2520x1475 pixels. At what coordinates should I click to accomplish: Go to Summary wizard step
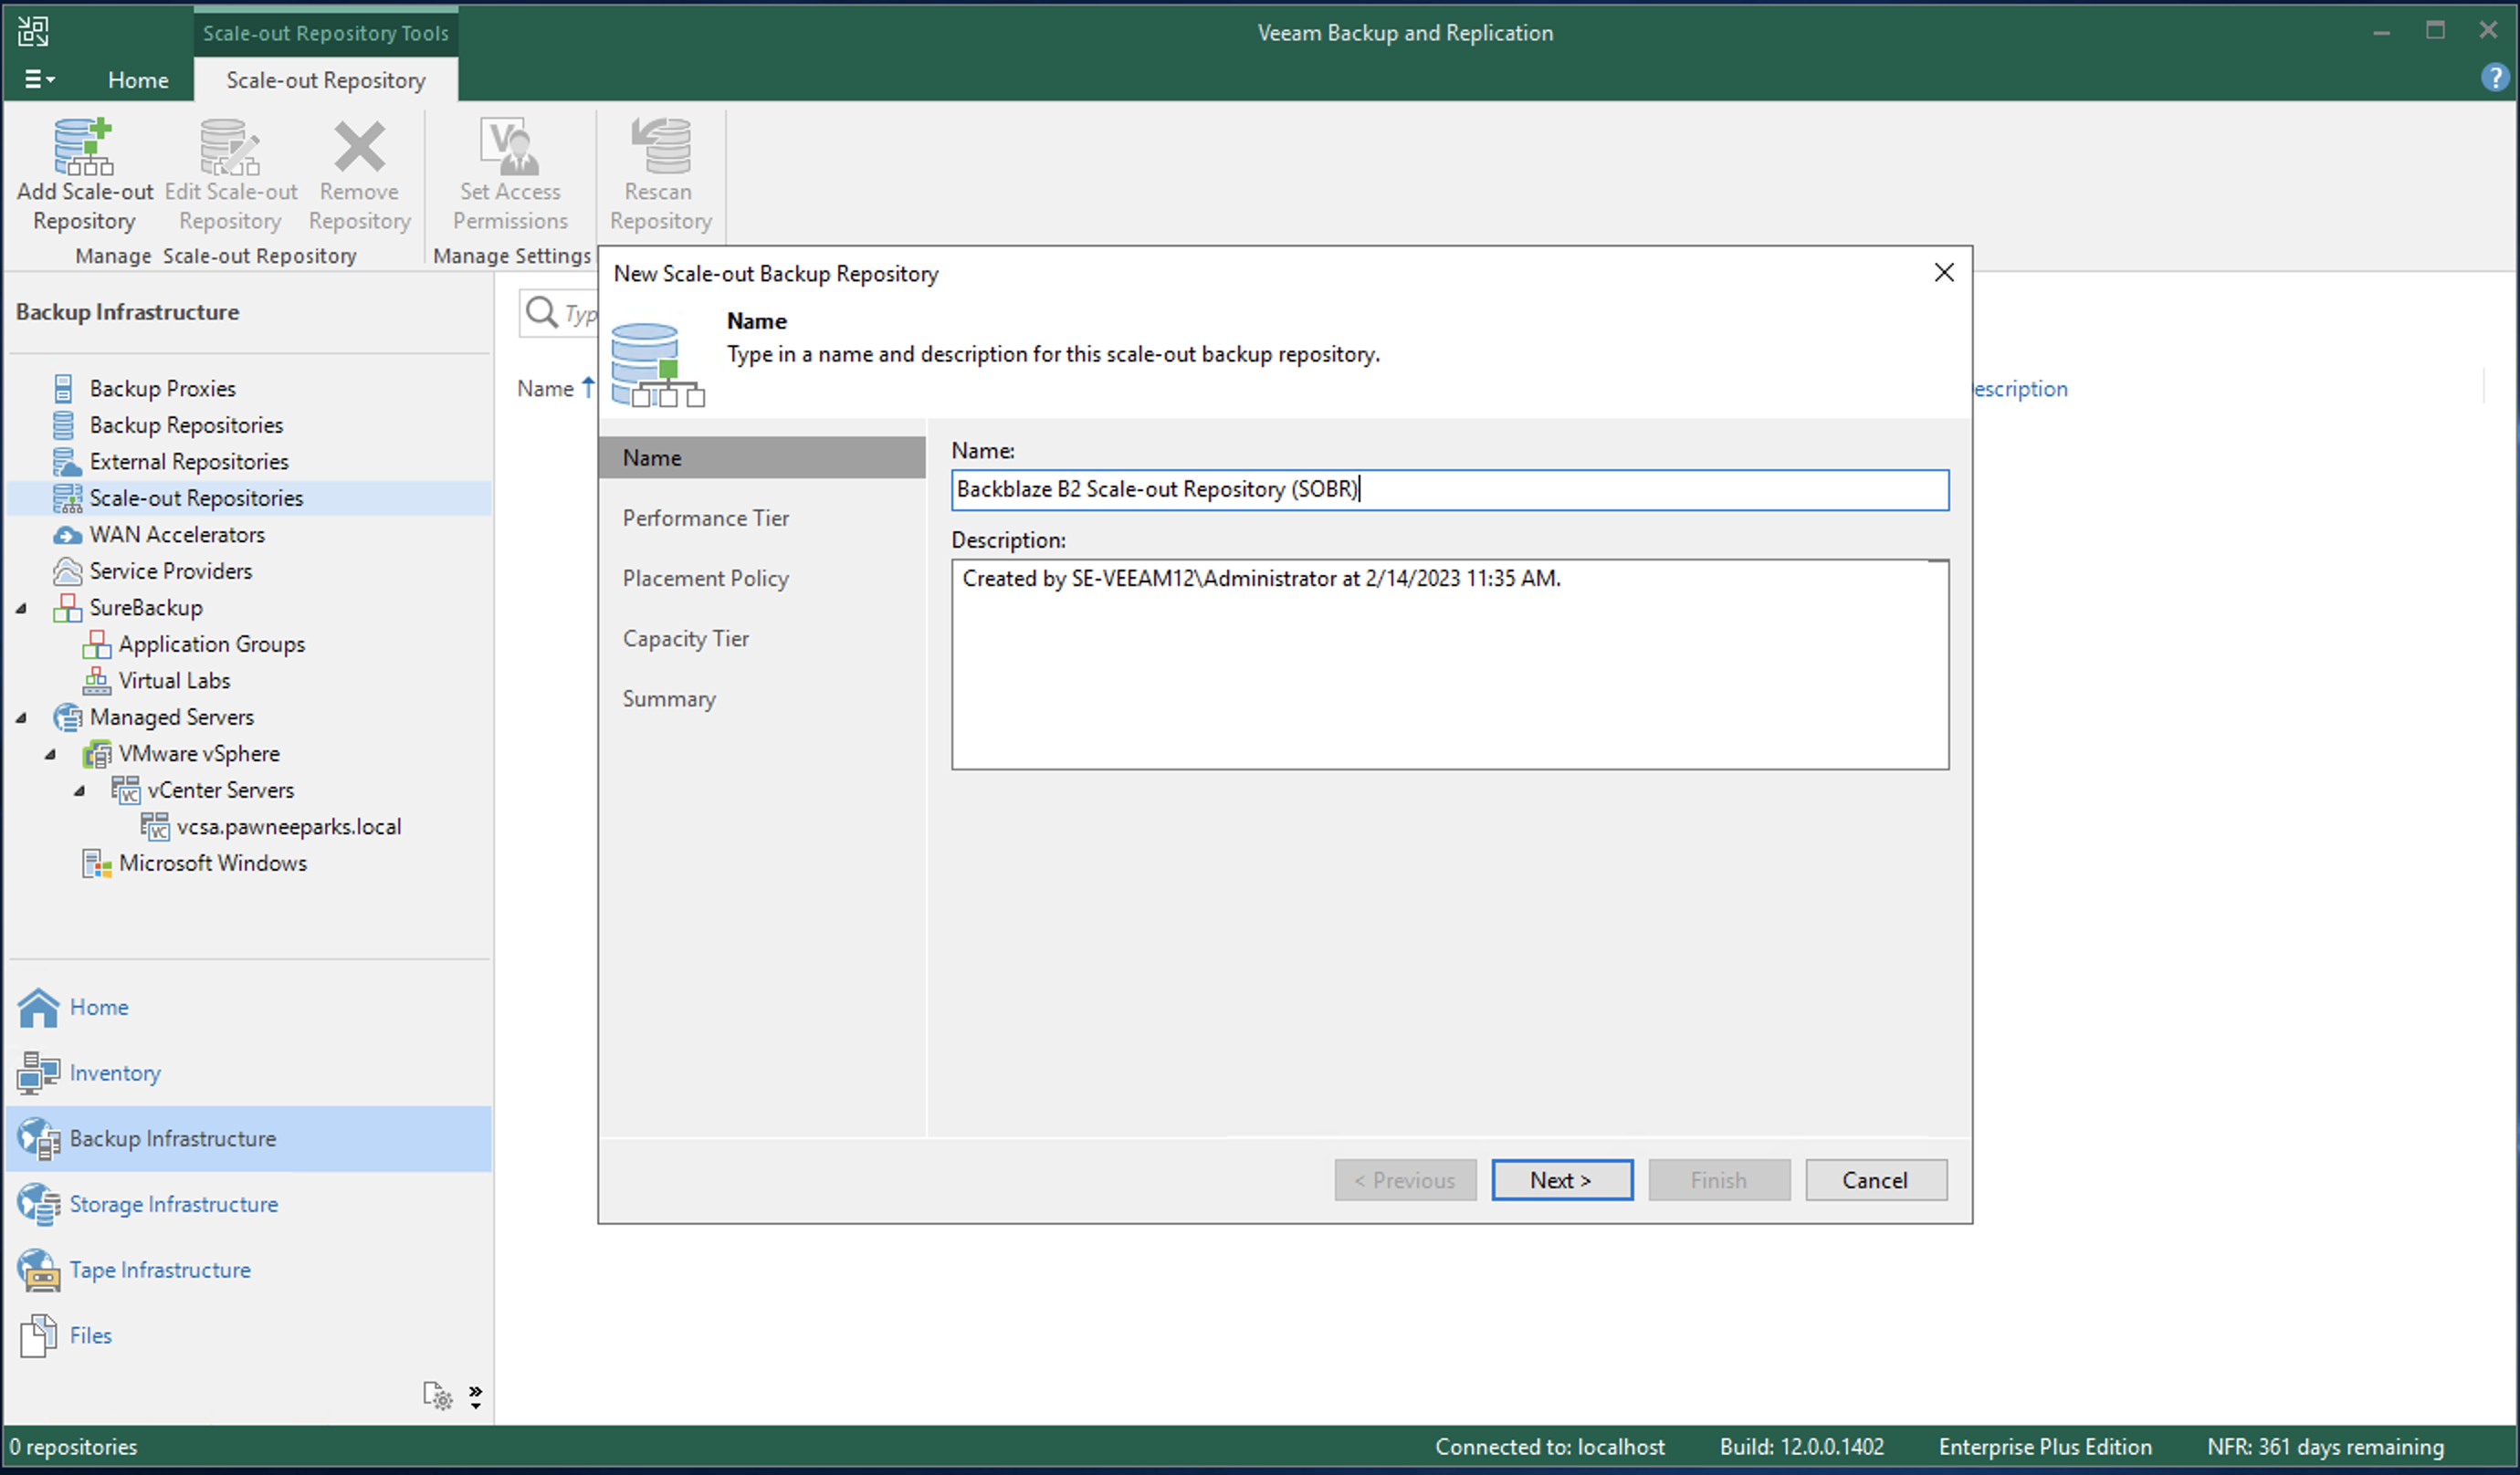(669, 698)
